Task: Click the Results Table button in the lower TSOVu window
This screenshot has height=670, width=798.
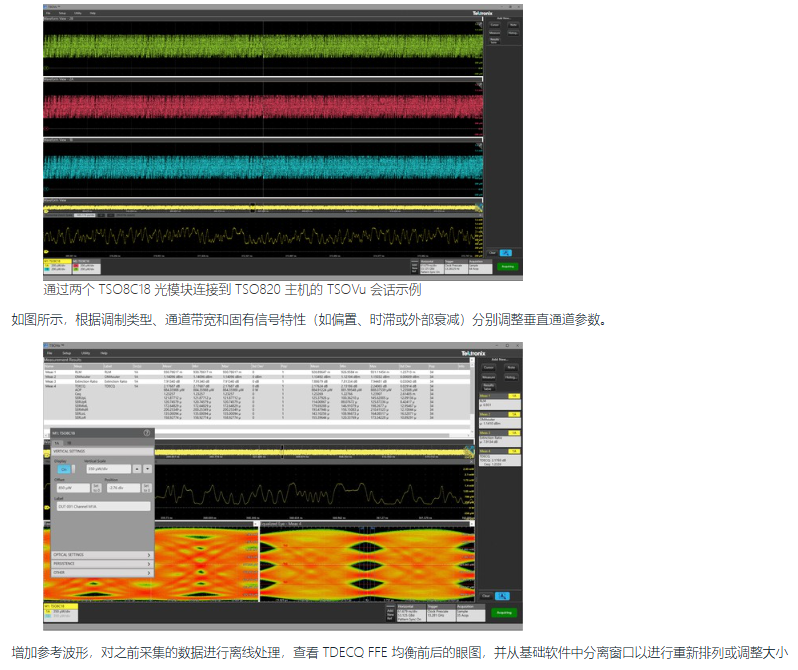Action: tap(489, 387)
